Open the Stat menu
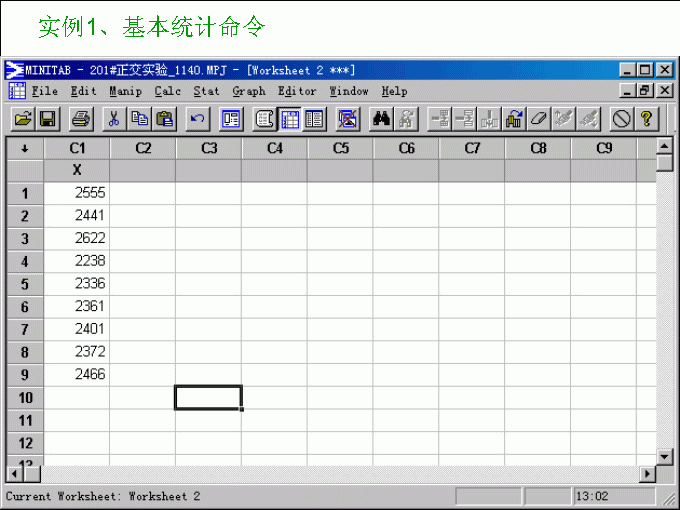 206,91
